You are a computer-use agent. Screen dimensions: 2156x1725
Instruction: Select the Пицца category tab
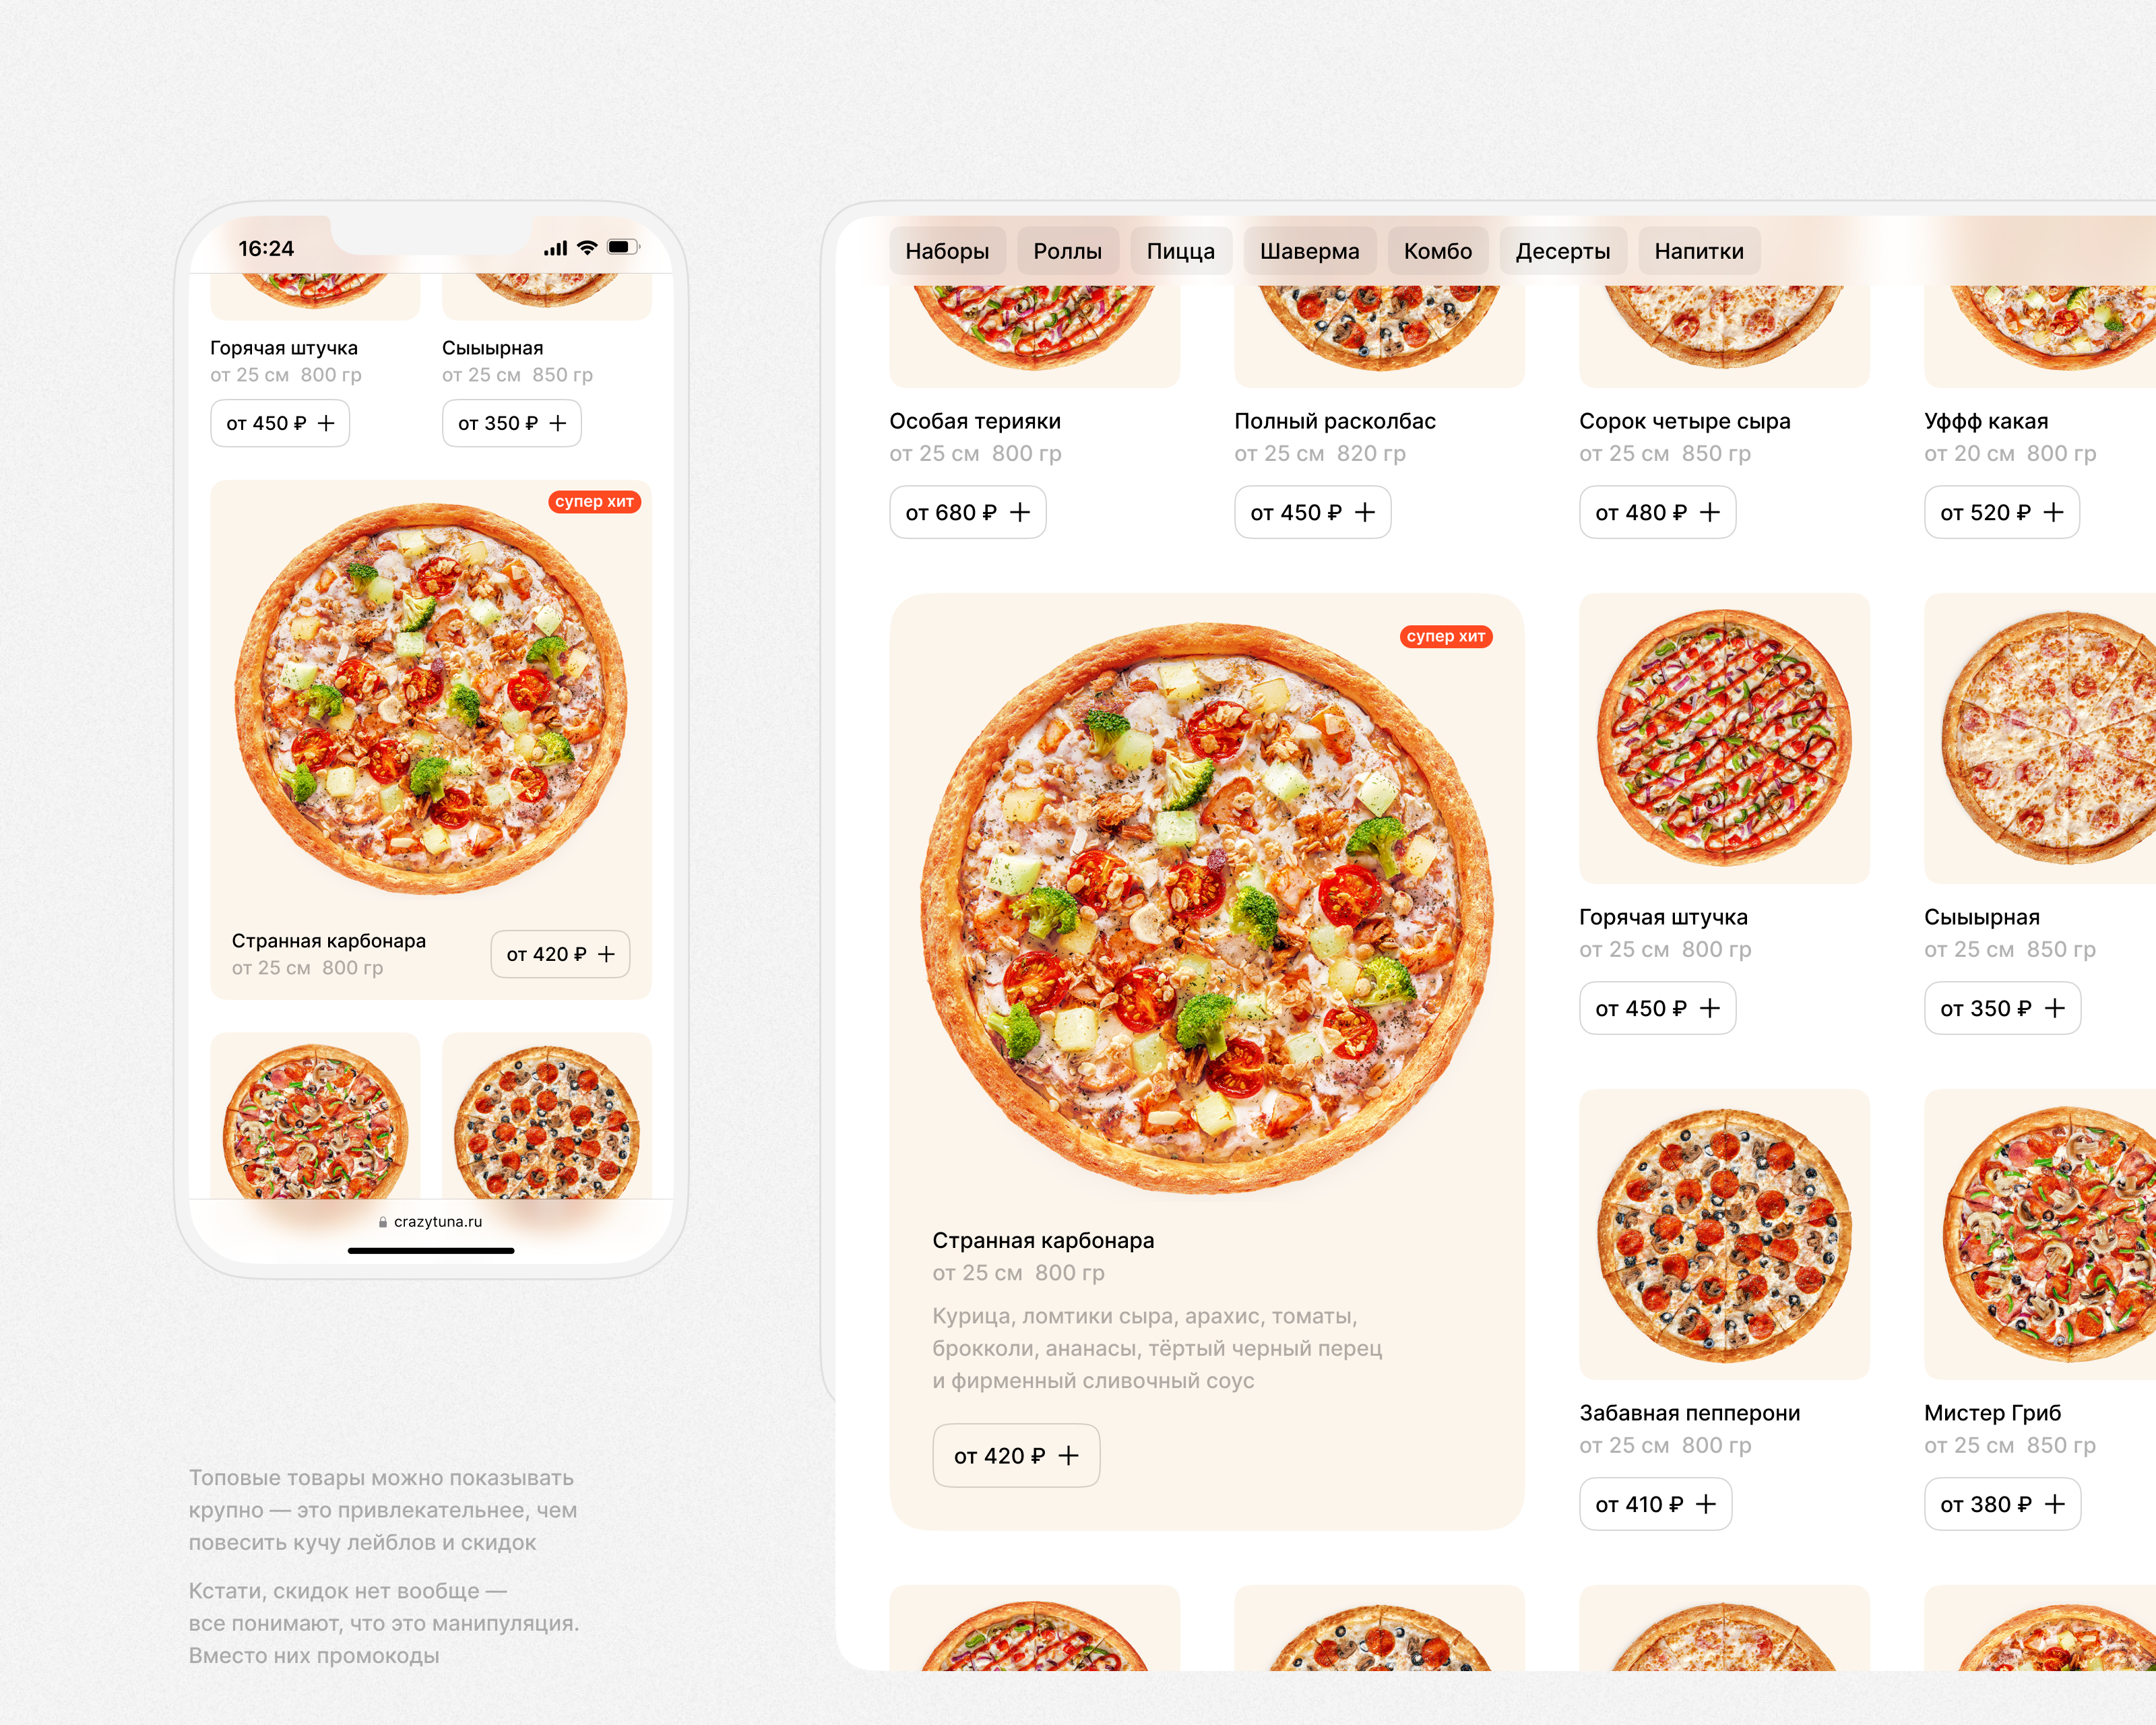pos(1180,251)
